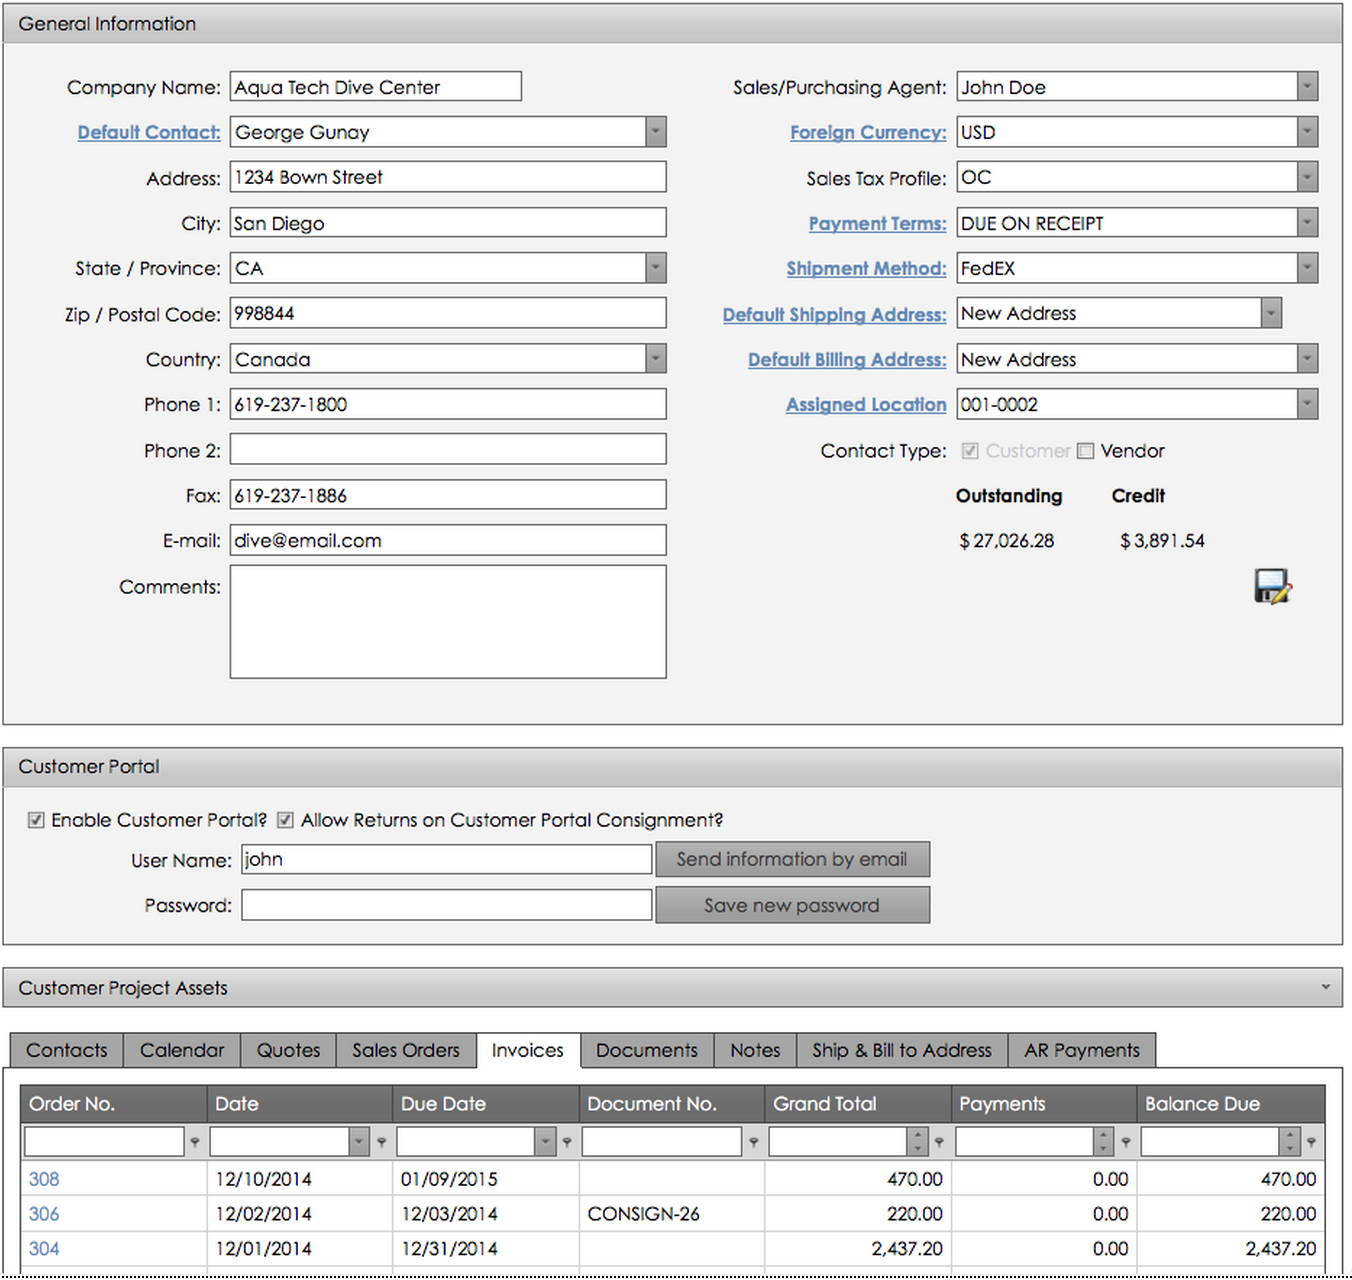Open Assigned Location 001-0002 dropdown

point(1307,404)
